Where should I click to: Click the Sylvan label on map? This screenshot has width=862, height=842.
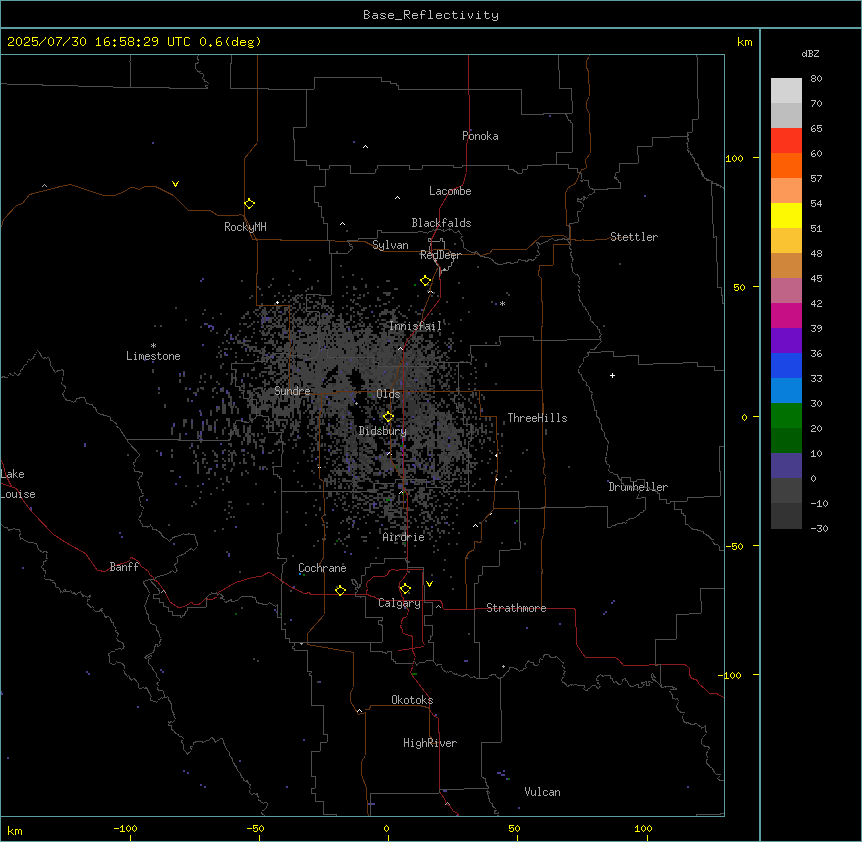pos(390,245)
